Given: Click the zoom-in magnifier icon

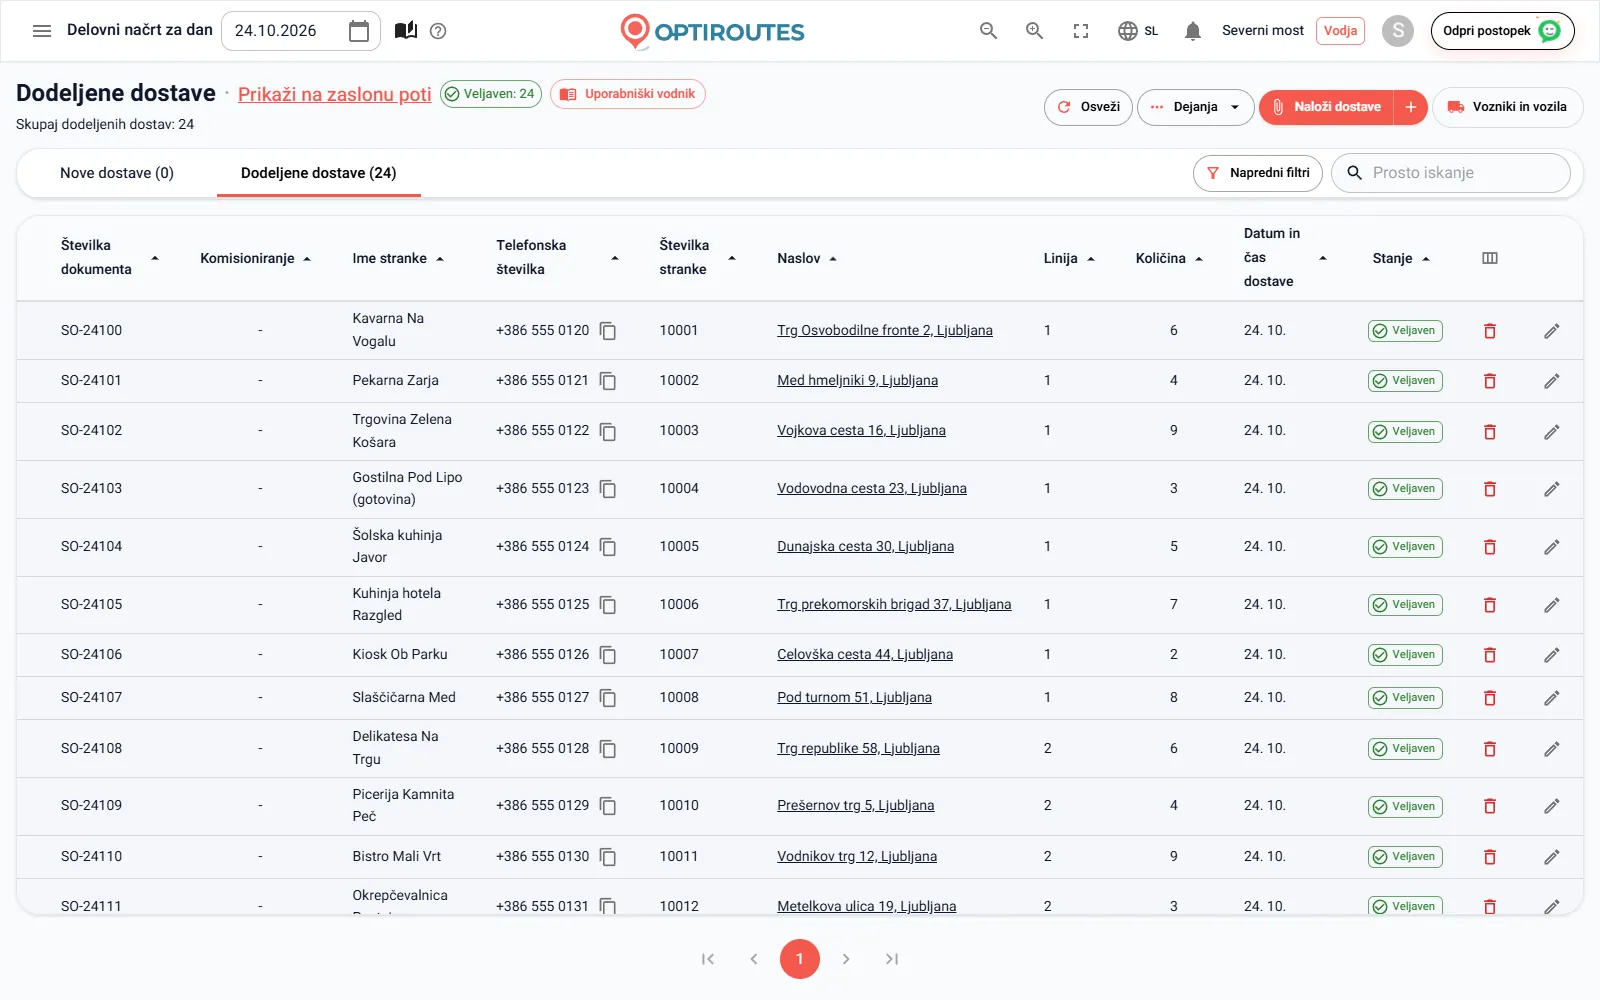Looking at the screenshot, I should coord(1035,31).
